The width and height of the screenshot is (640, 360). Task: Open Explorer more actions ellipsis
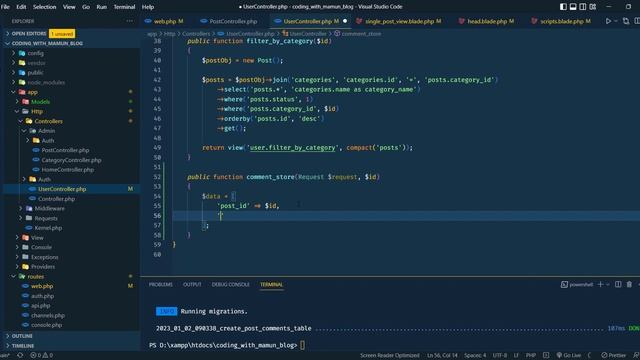[x=129, y=21]
